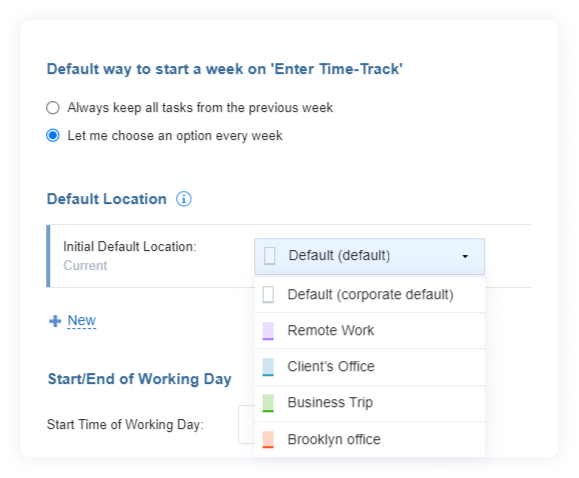Choose 'Business Trip' location option
The height and width of the screenshot is (478, 579).
coord(370,403)
